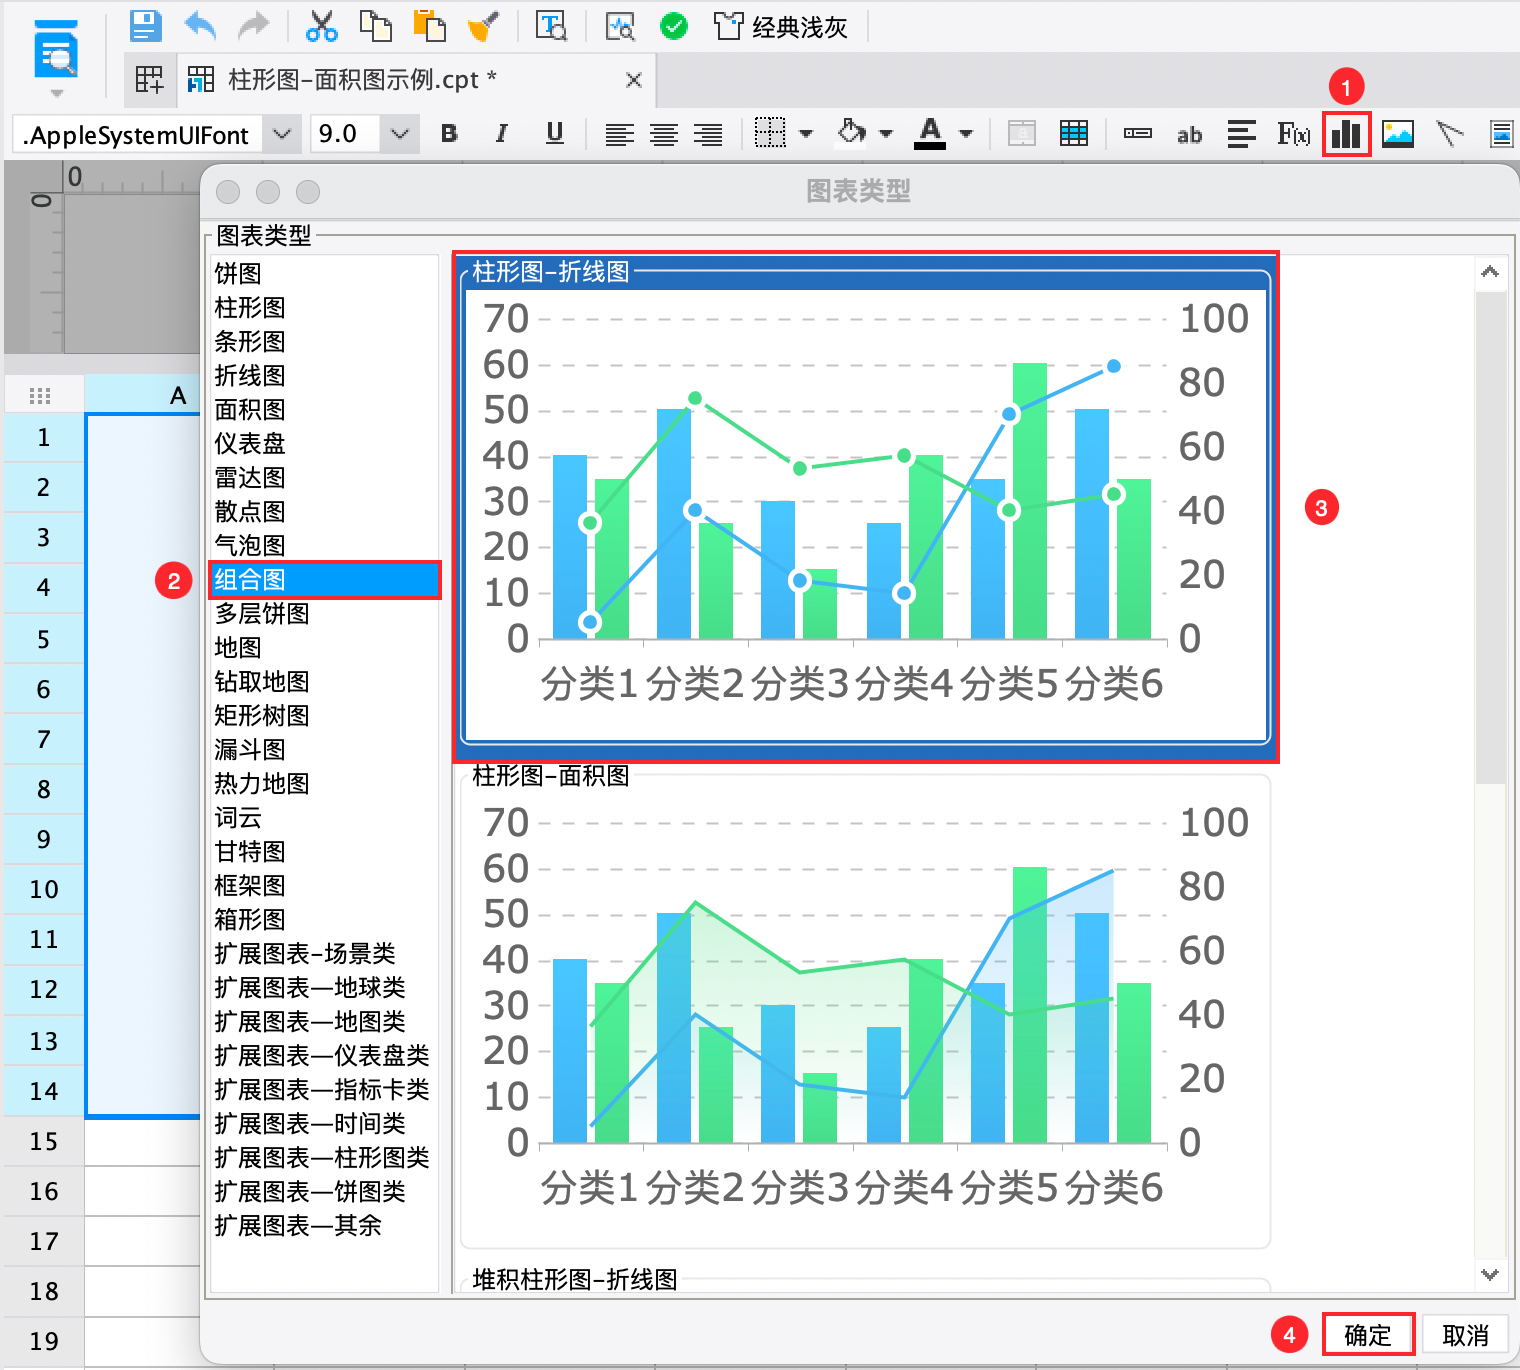This screenshot has height=1370, width=1520.
Task: Choose 扩展图表—地球类 from the list
Action: tap(325, 988)
